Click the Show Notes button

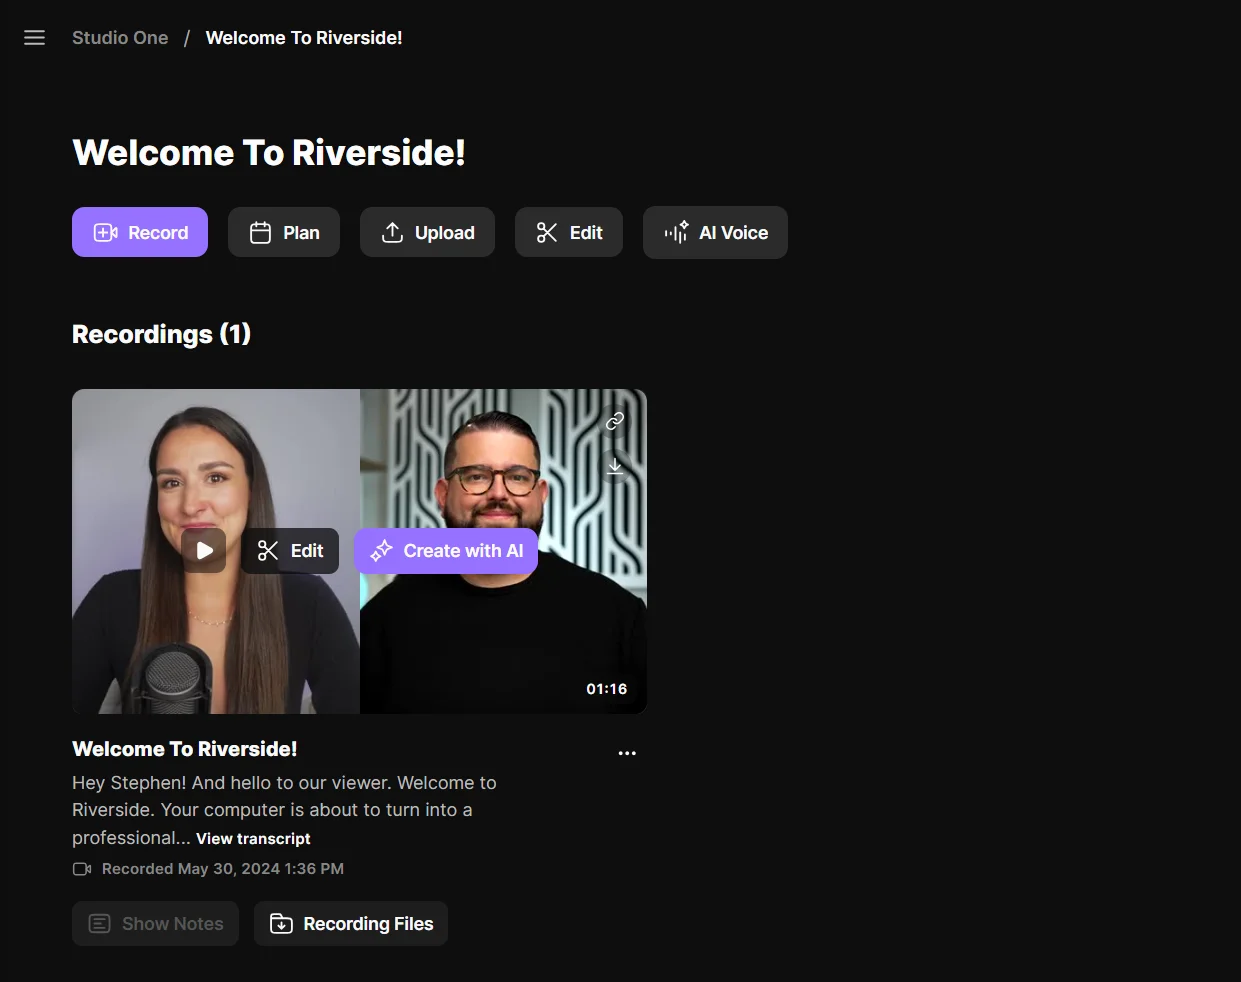point(155,924)
